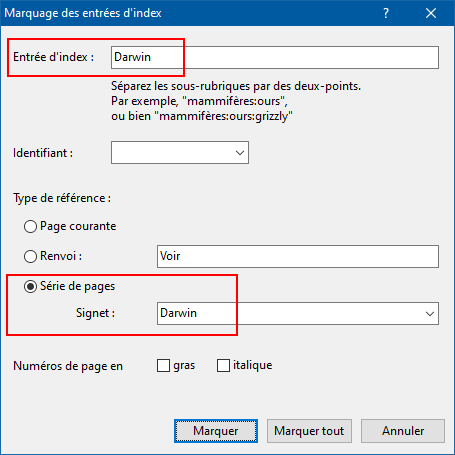Enable the gras checkbox

click(163, 365)
